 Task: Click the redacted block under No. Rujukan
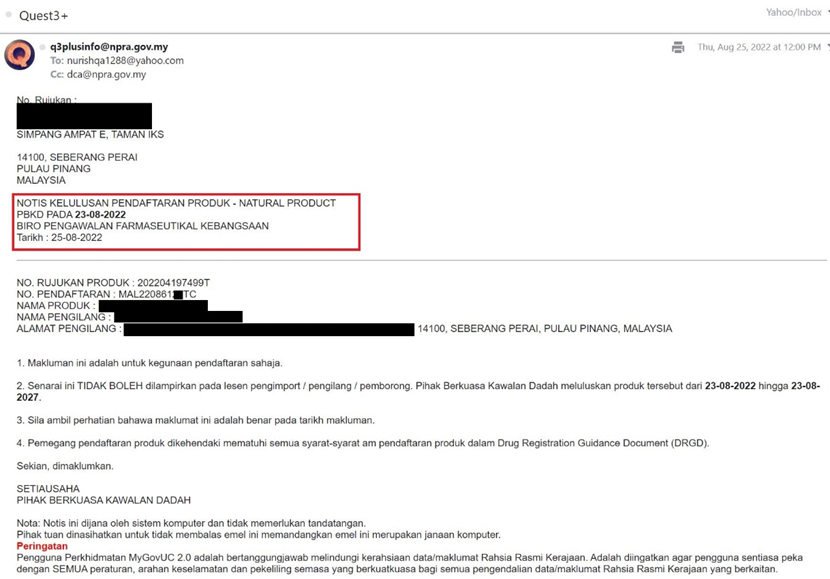coord(84,115)
